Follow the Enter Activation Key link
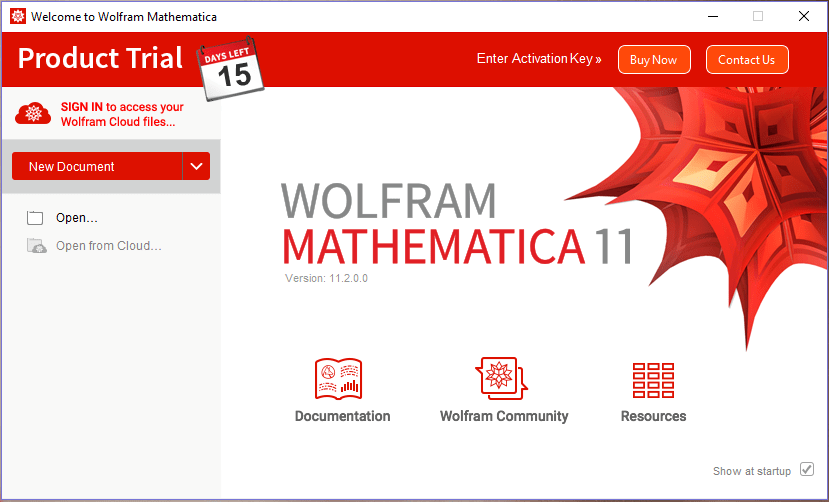 pos(539,59)
